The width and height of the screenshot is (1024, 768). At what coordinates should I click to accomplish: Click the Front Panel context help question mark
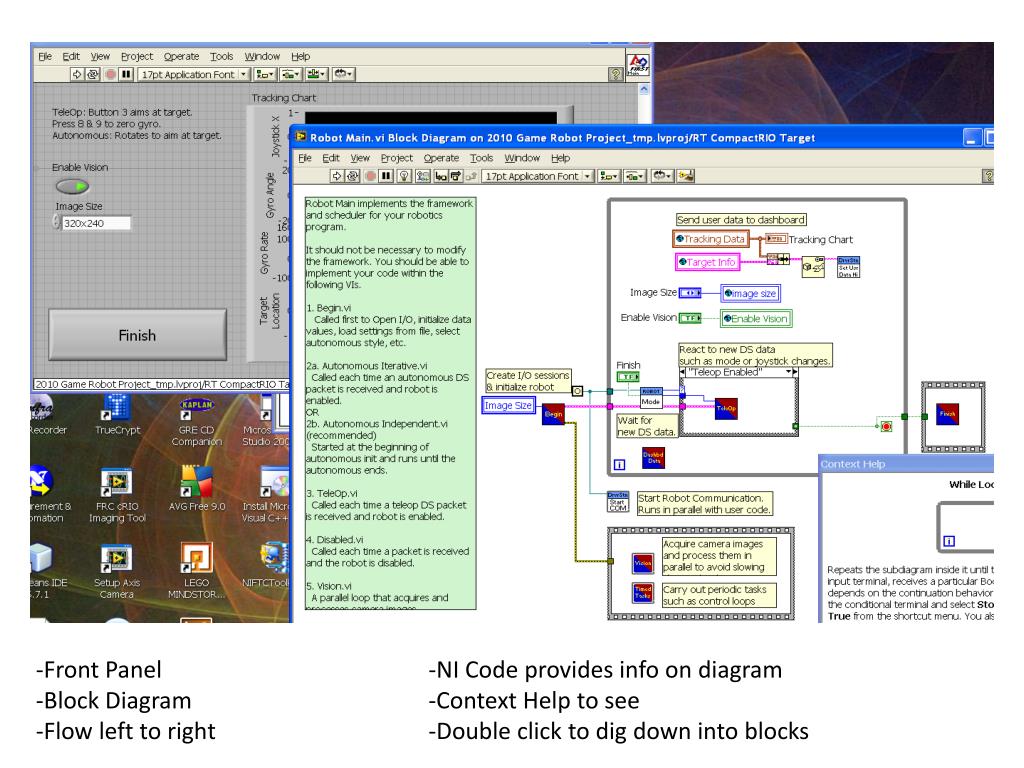[615, 74]
